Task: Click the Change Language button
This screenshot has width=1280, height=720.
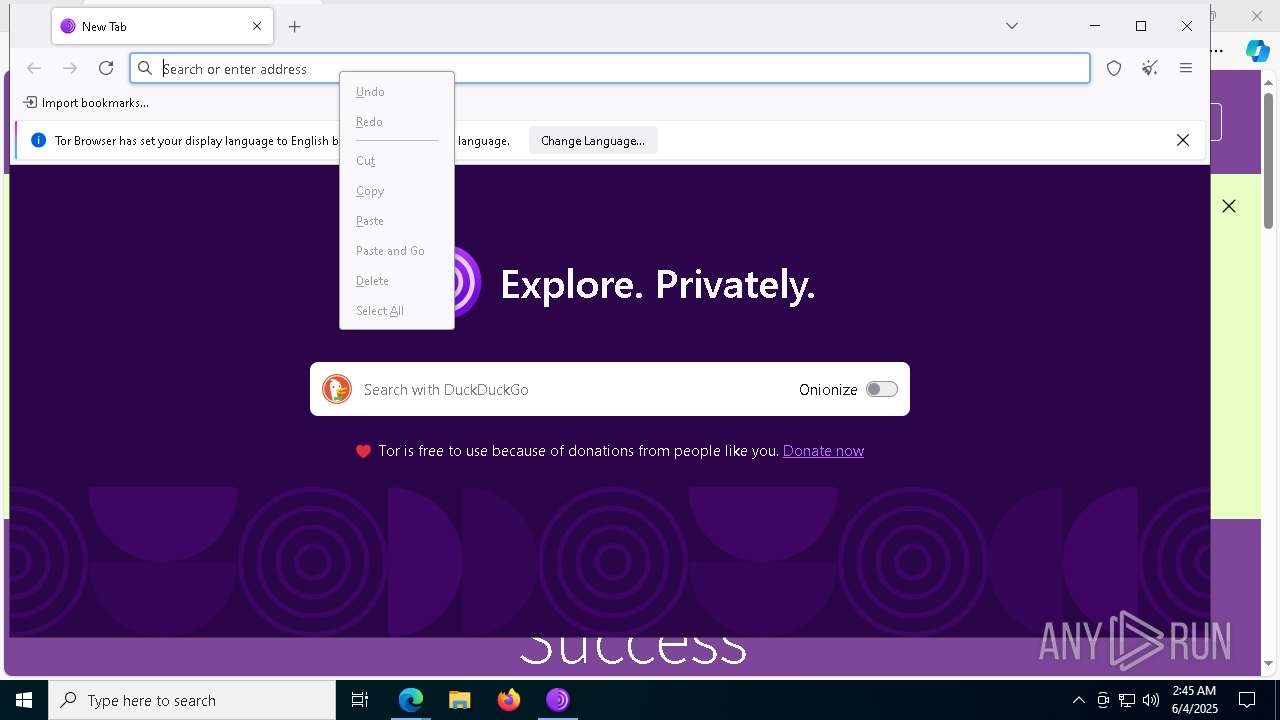Action: (x=593, y=141)
